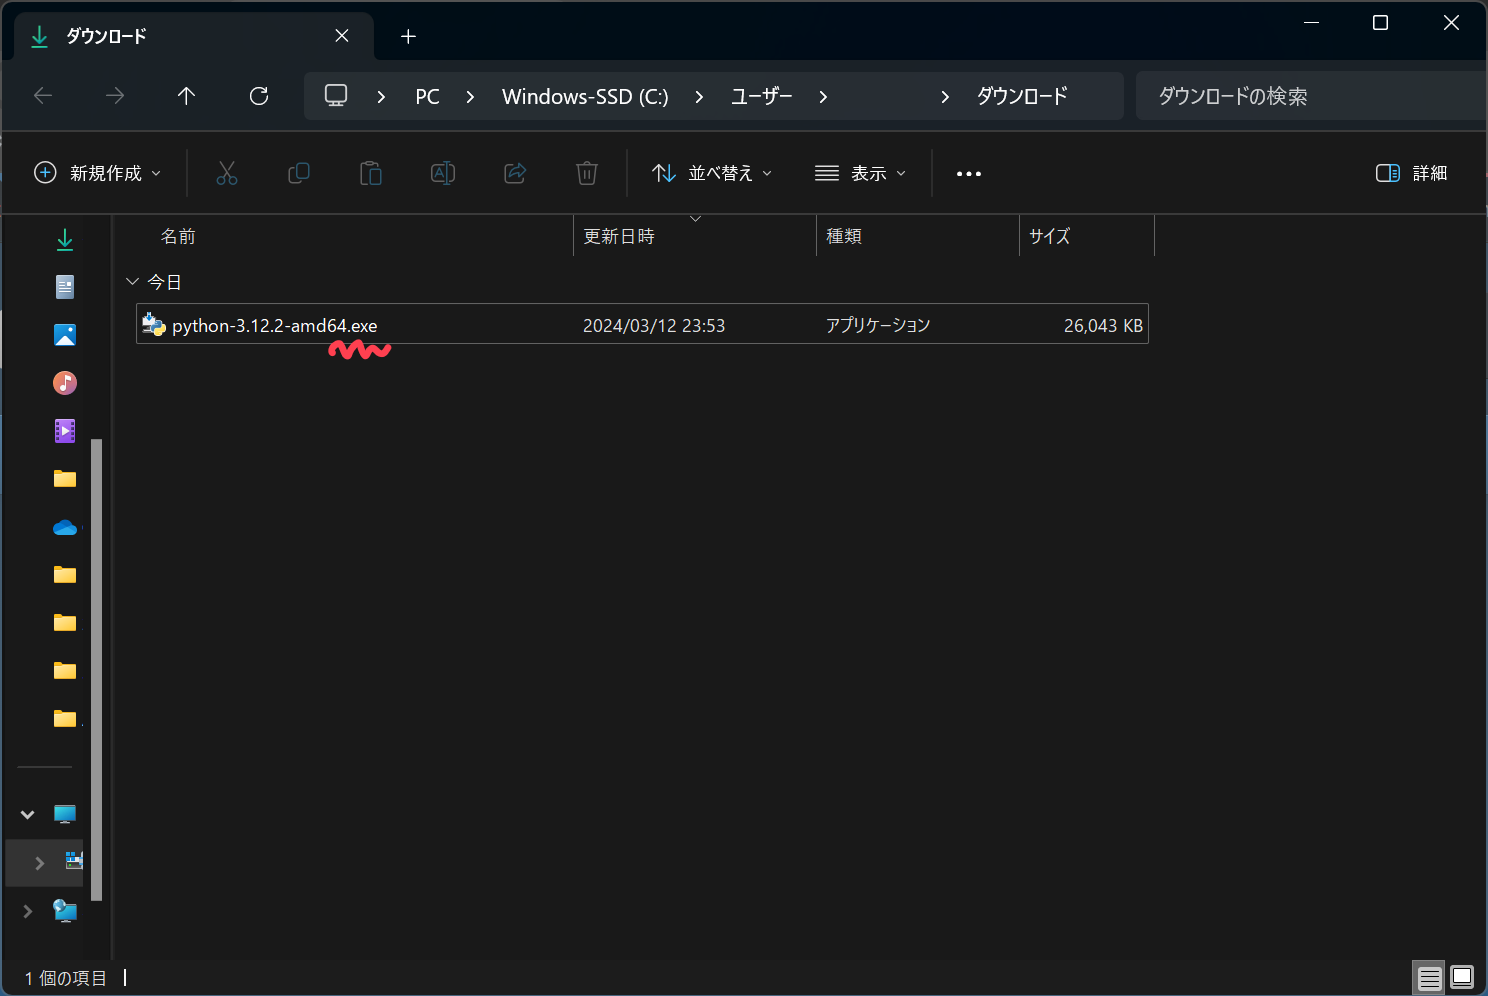This screenshot has width=1488, height=996.
Task: Click the Share icon in toolbar
Action: 515,173
